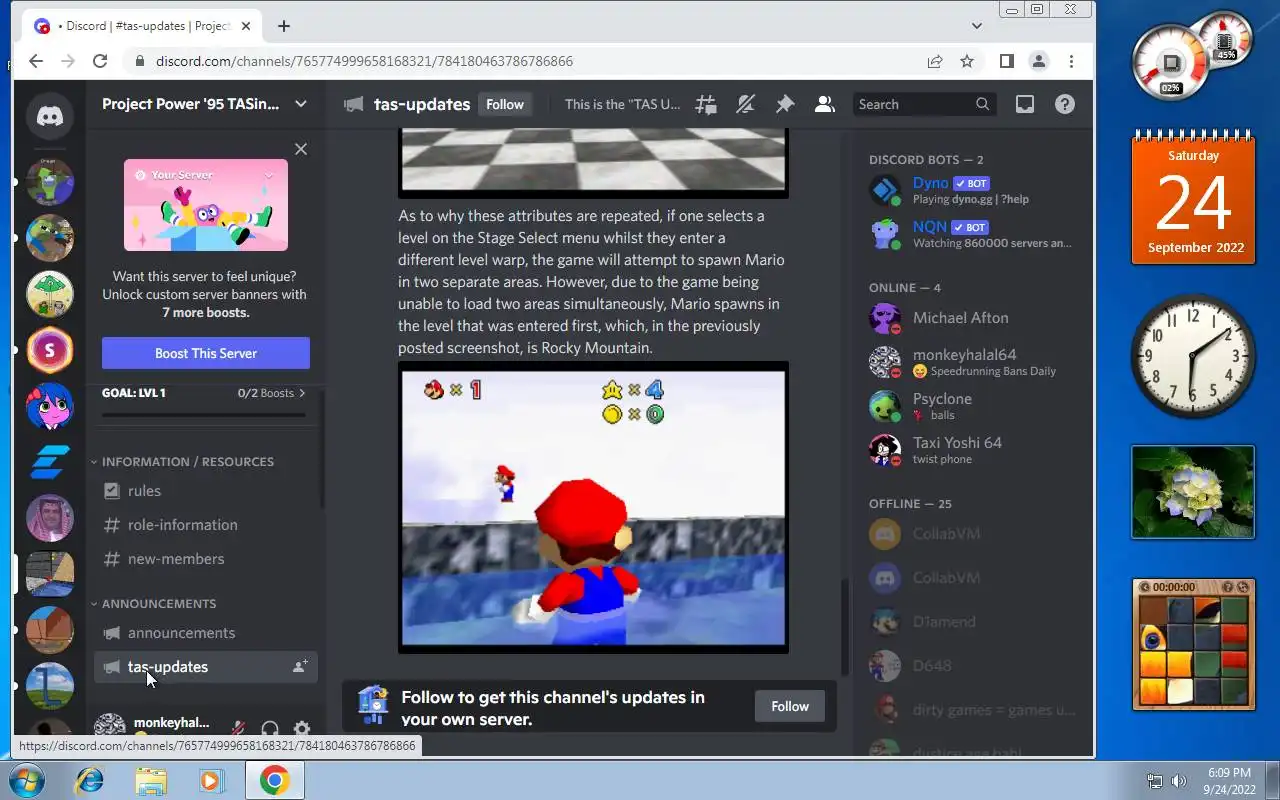
Task: Select the tas-updates channel
Action: (x=206, y=667)
